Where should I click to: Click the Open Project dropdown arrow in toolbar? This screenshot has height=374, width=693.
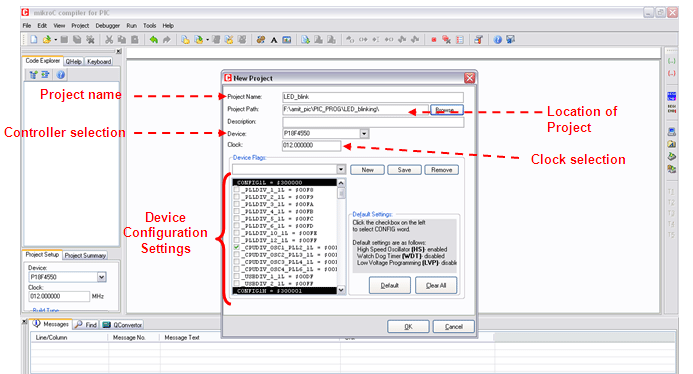tap(207, 40)
